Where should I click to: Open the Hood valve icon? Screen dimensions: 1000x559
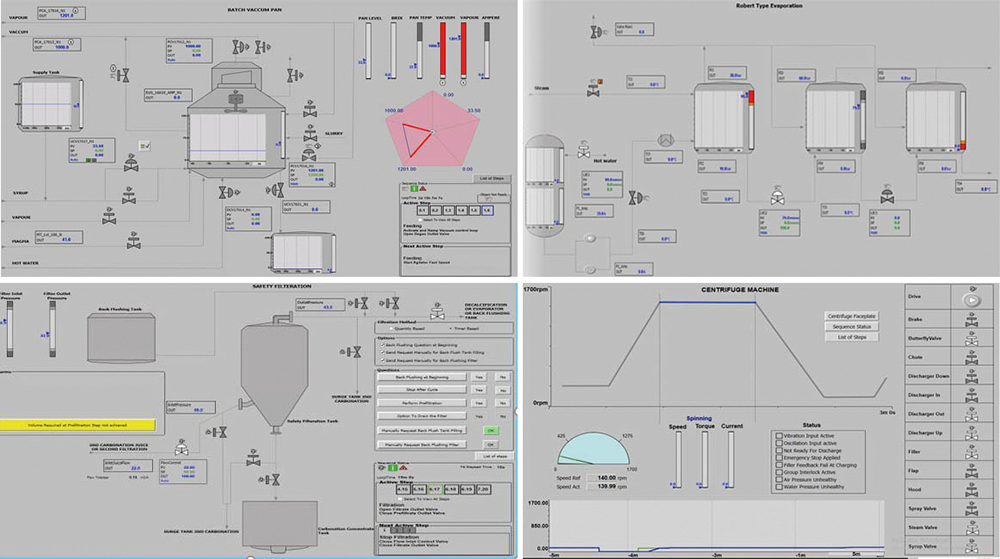[x=971, y=490]
